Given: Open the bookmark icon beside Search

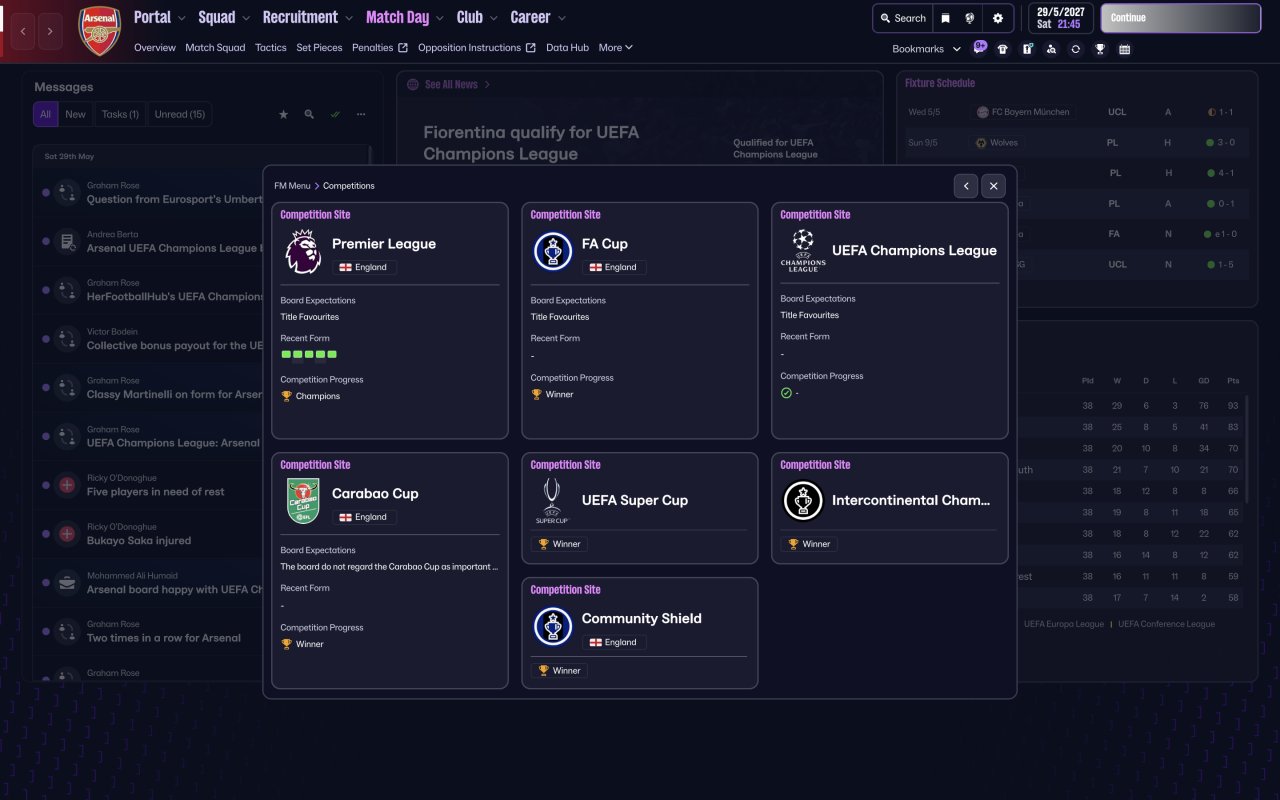Looking at the screenshot, I should tap(945, 18).
